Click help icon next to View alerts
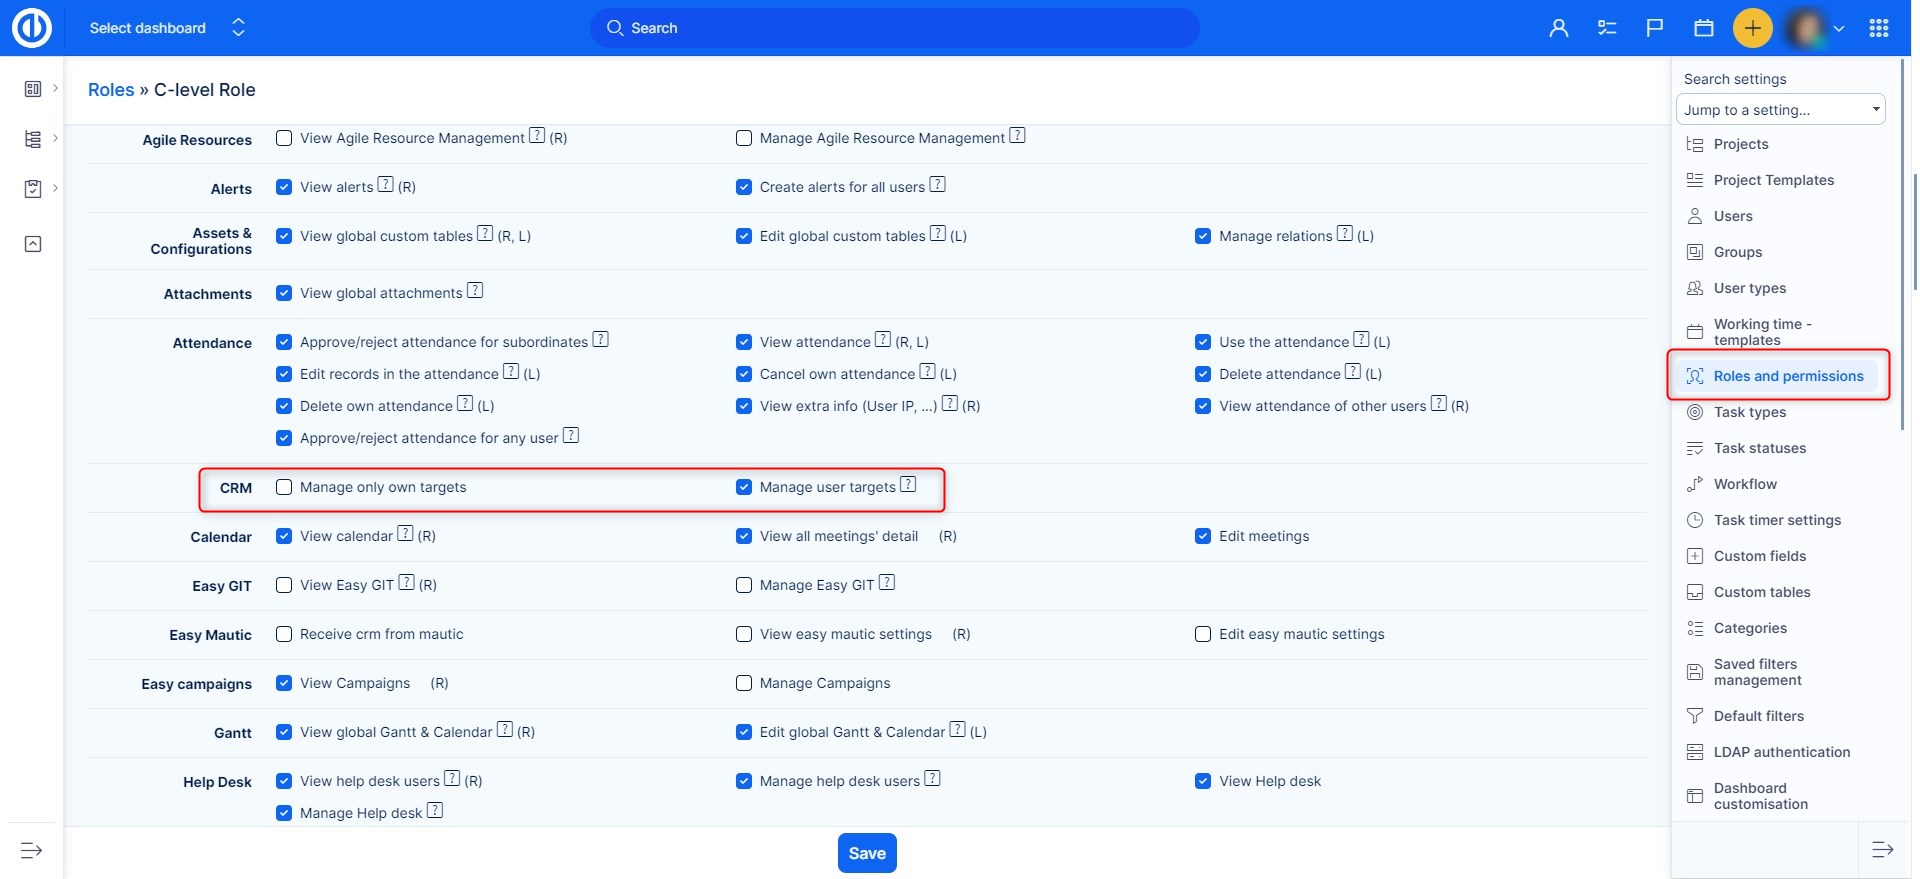This screenshot has height=879, width=1920. (x=385, y=185)
